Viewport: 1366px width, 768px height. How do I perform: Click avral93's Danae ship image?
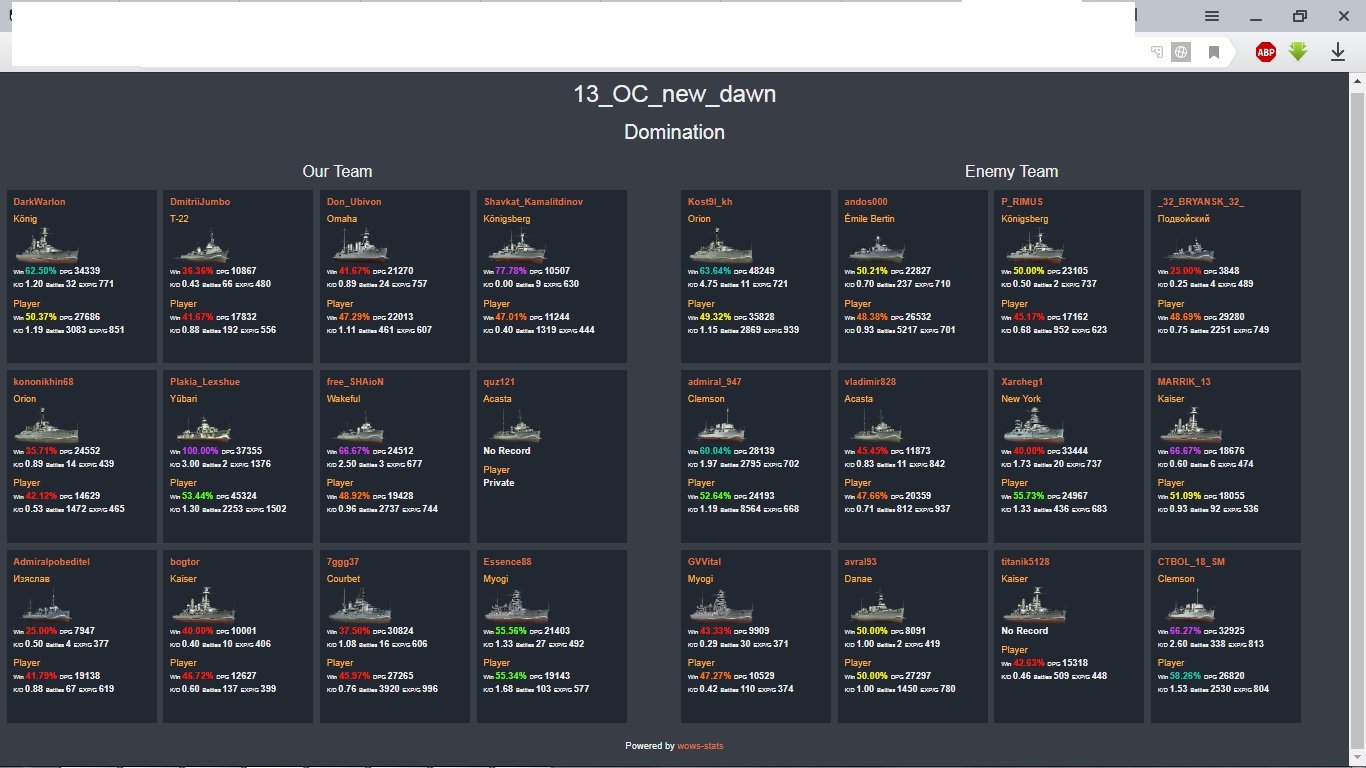[x=877, y=605]
